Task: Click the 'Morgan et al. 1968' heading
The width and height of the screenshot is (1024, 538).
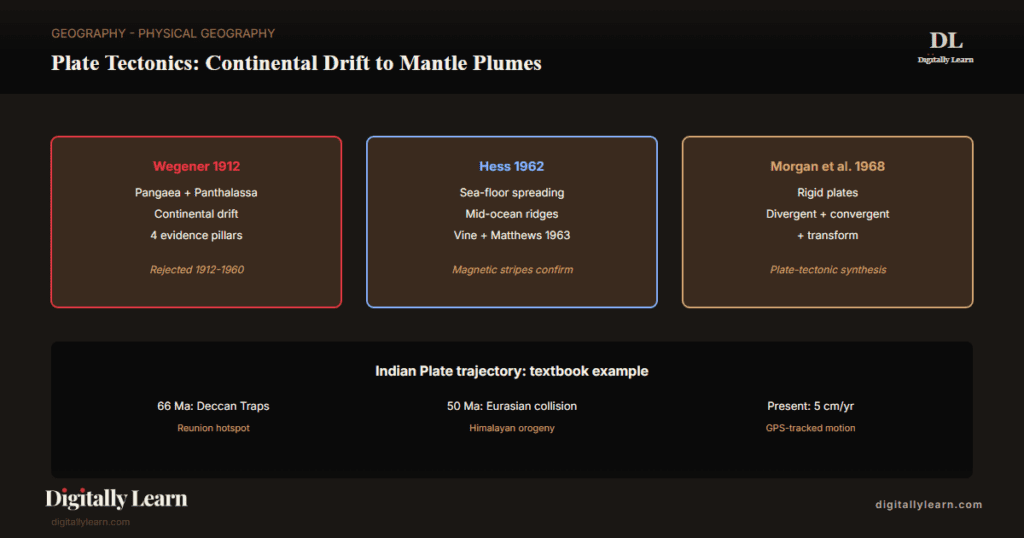Action: click(827, 166)
